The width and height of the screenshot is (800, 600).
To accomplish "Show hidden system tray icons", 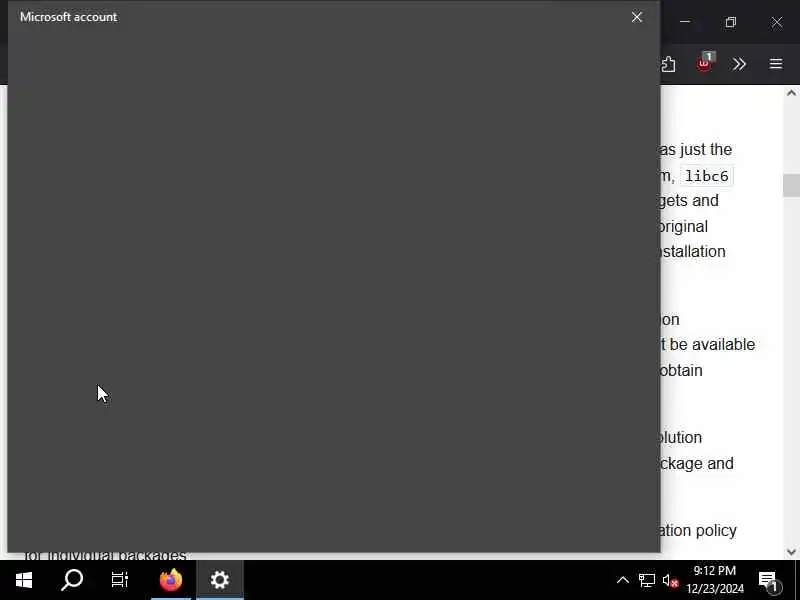I will [x=623, y=580].
